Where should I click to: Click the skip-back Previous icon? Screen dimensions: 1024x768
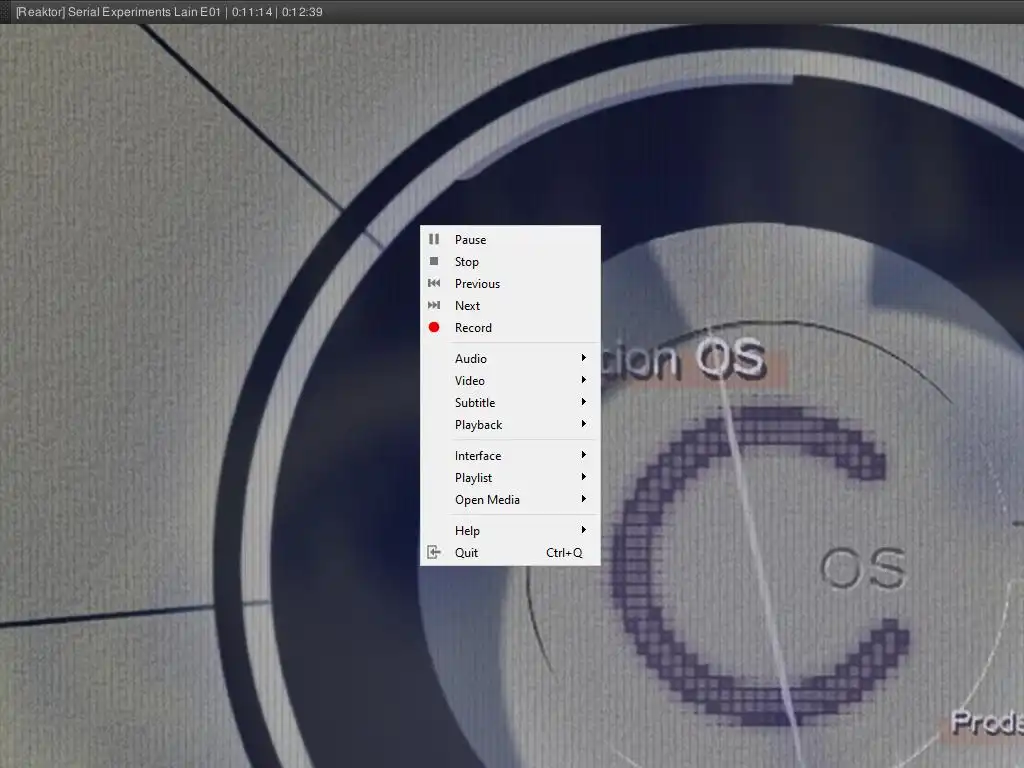pyautogui.click(x=434, y=283)
